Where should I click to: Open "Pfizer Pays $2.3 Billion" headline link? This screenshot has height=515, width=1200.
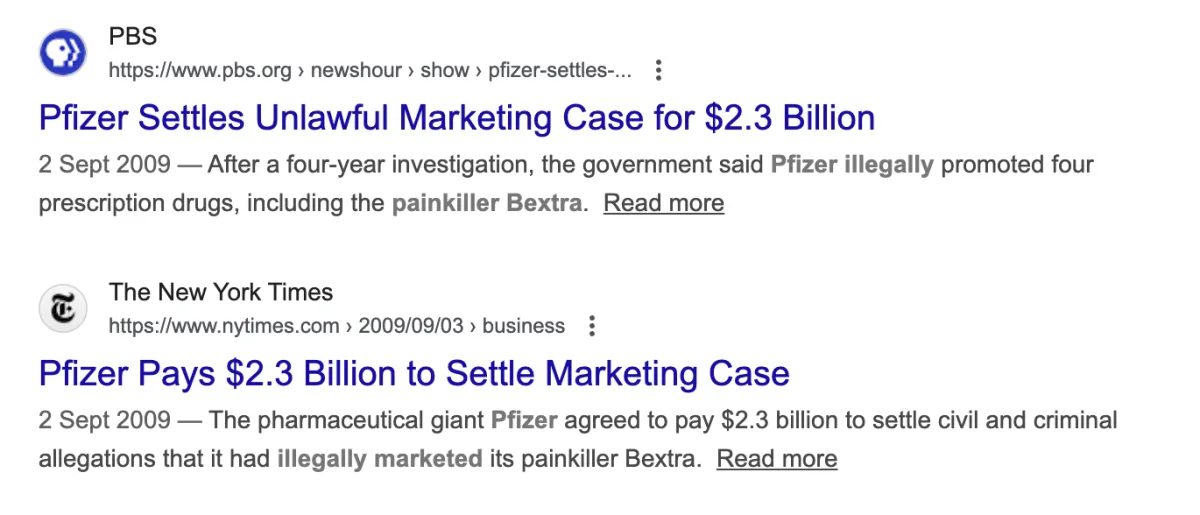click(414, 374)
